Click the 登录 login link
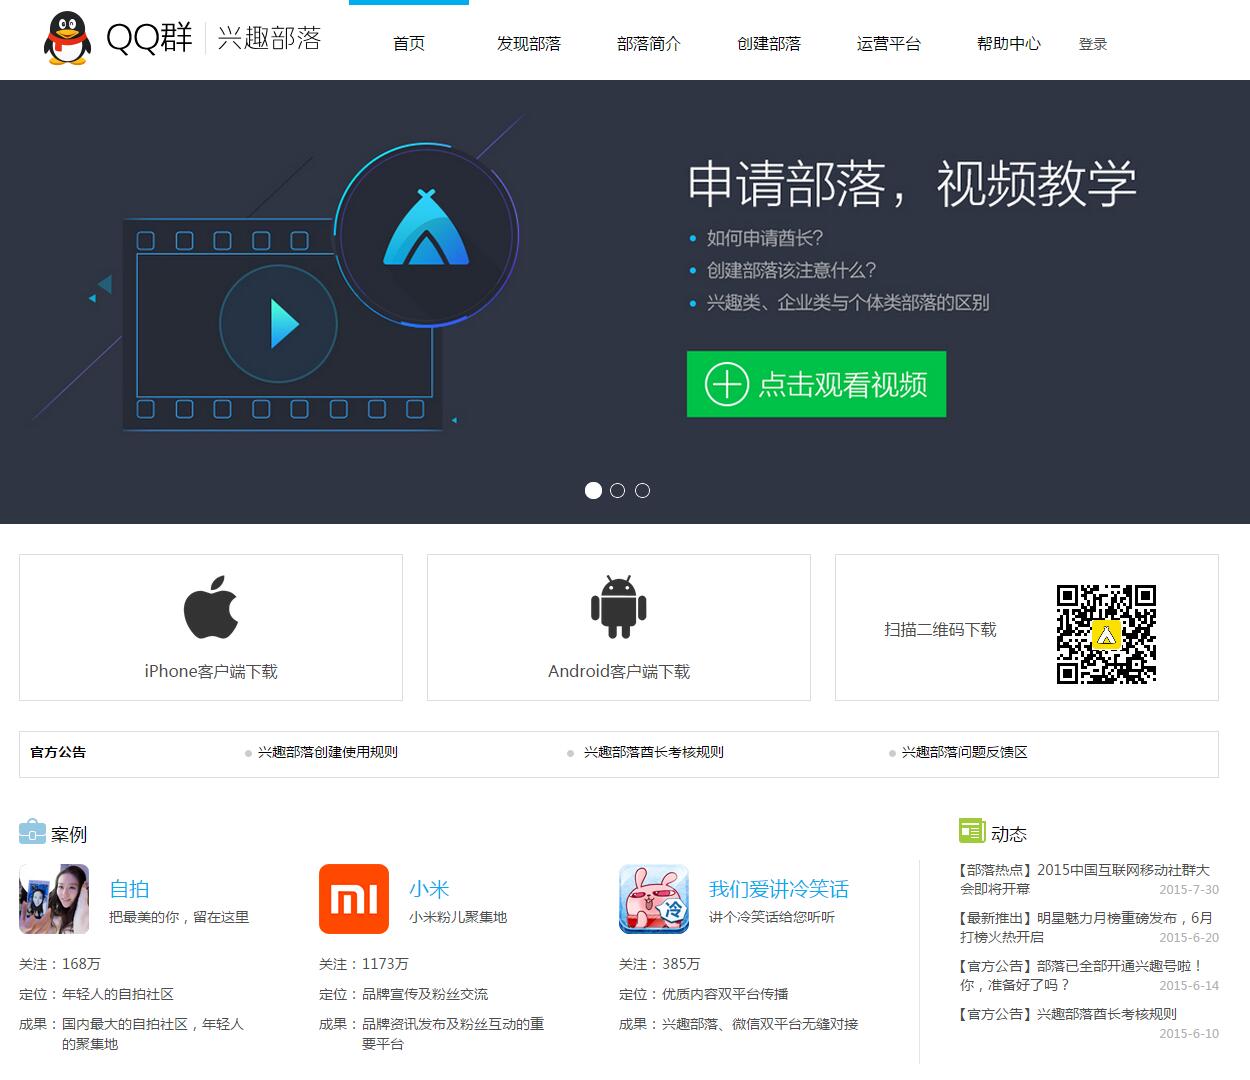The image size is (1250, 1080). coord(1093,44)
